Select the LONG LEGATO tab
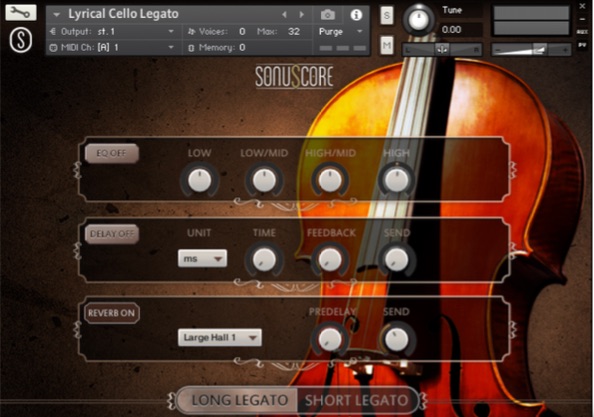 pyautogui.click(x=238, y=400)
